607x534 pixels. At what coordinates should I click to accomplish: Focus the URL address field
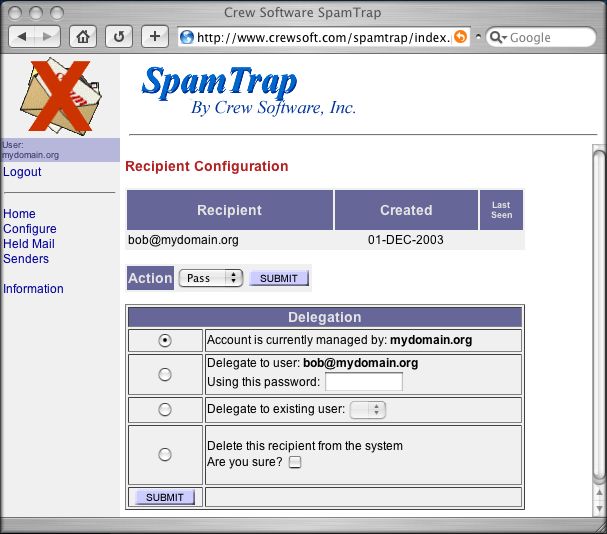tap(324, 37)
